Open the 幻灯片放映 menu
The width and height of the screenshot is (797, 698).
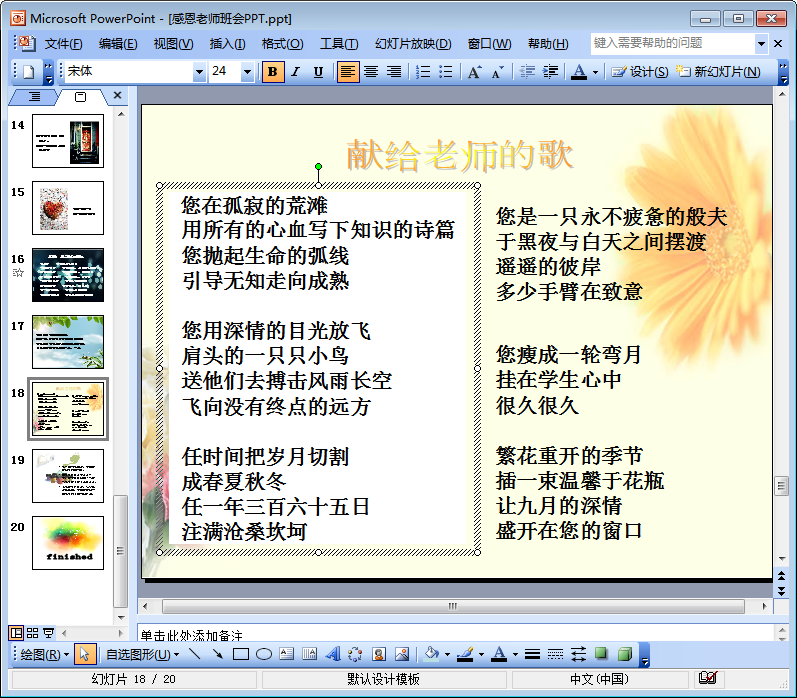pyautogui.click(x=412, y=44)
